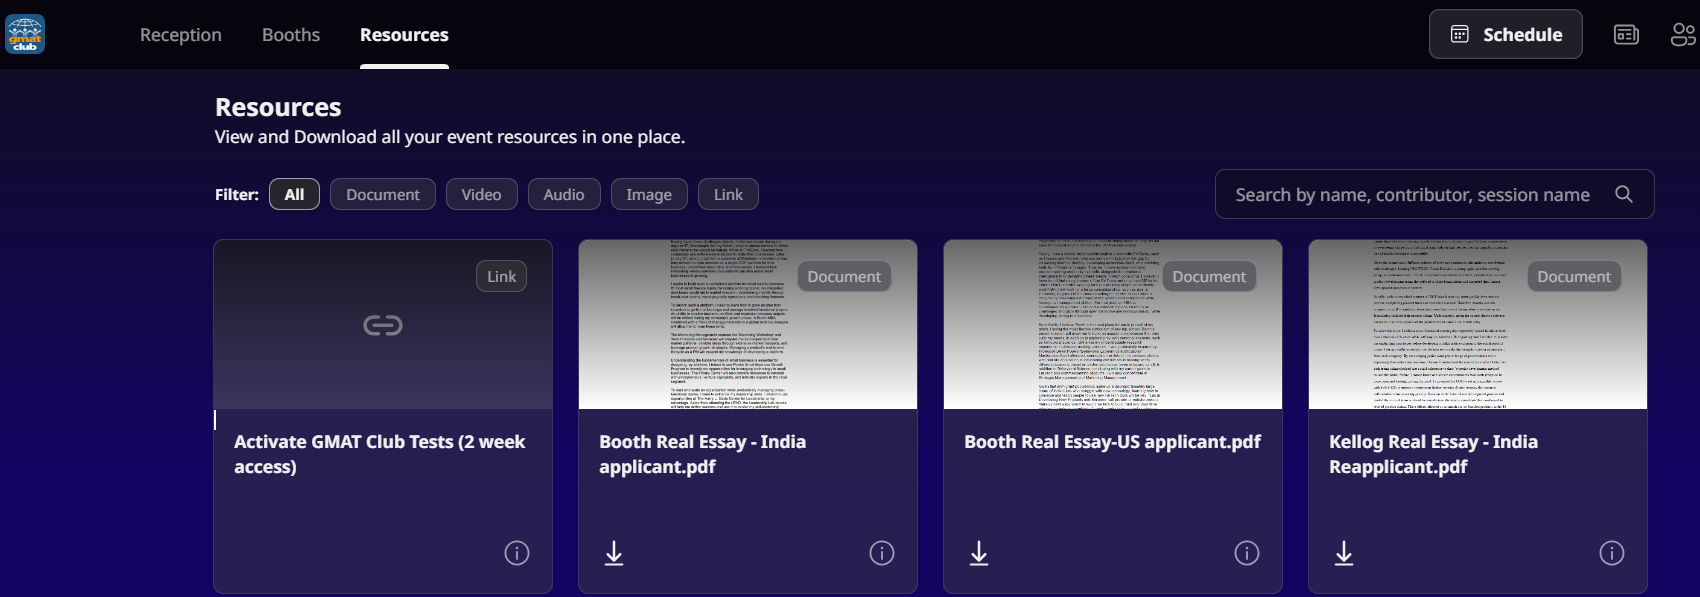Open the Schedule button
This screenshot has width=1700, height=597.
(x=1505, y=35)
